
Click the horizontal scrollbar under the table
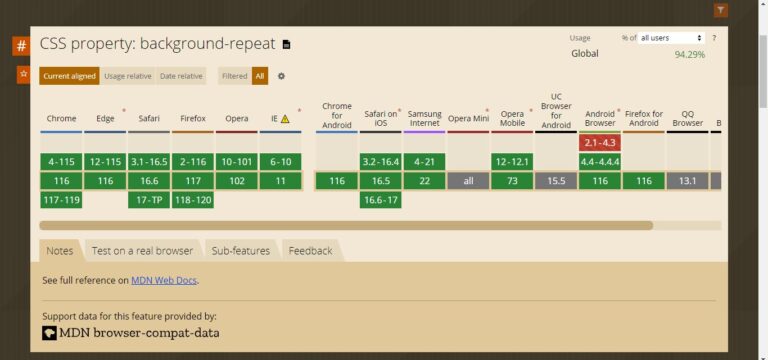[346, 225]
